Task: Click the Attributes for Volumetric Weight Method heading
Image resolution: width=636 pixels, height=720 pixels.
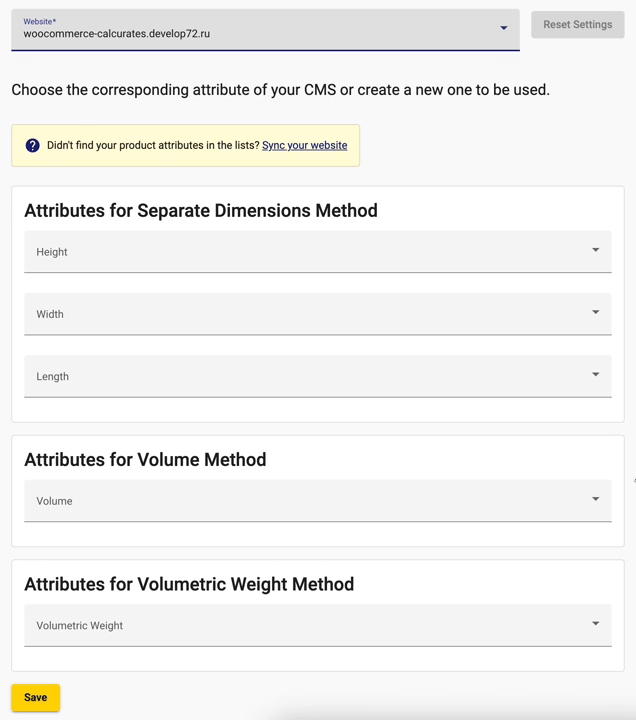Action: coord(189,584)
